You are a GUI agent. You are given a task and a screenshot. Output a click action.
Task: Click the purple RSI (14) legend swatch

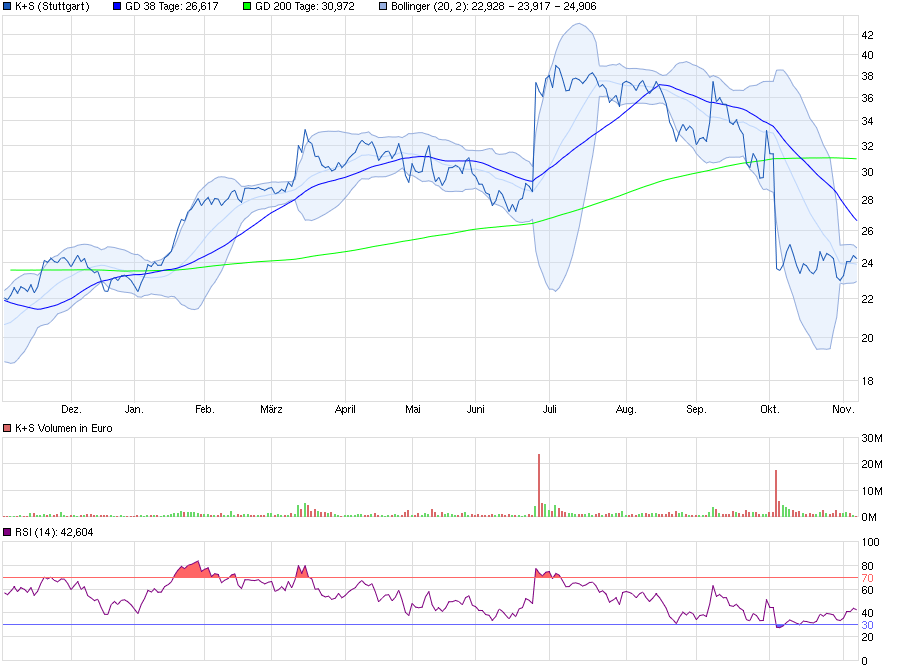(7, 532)
